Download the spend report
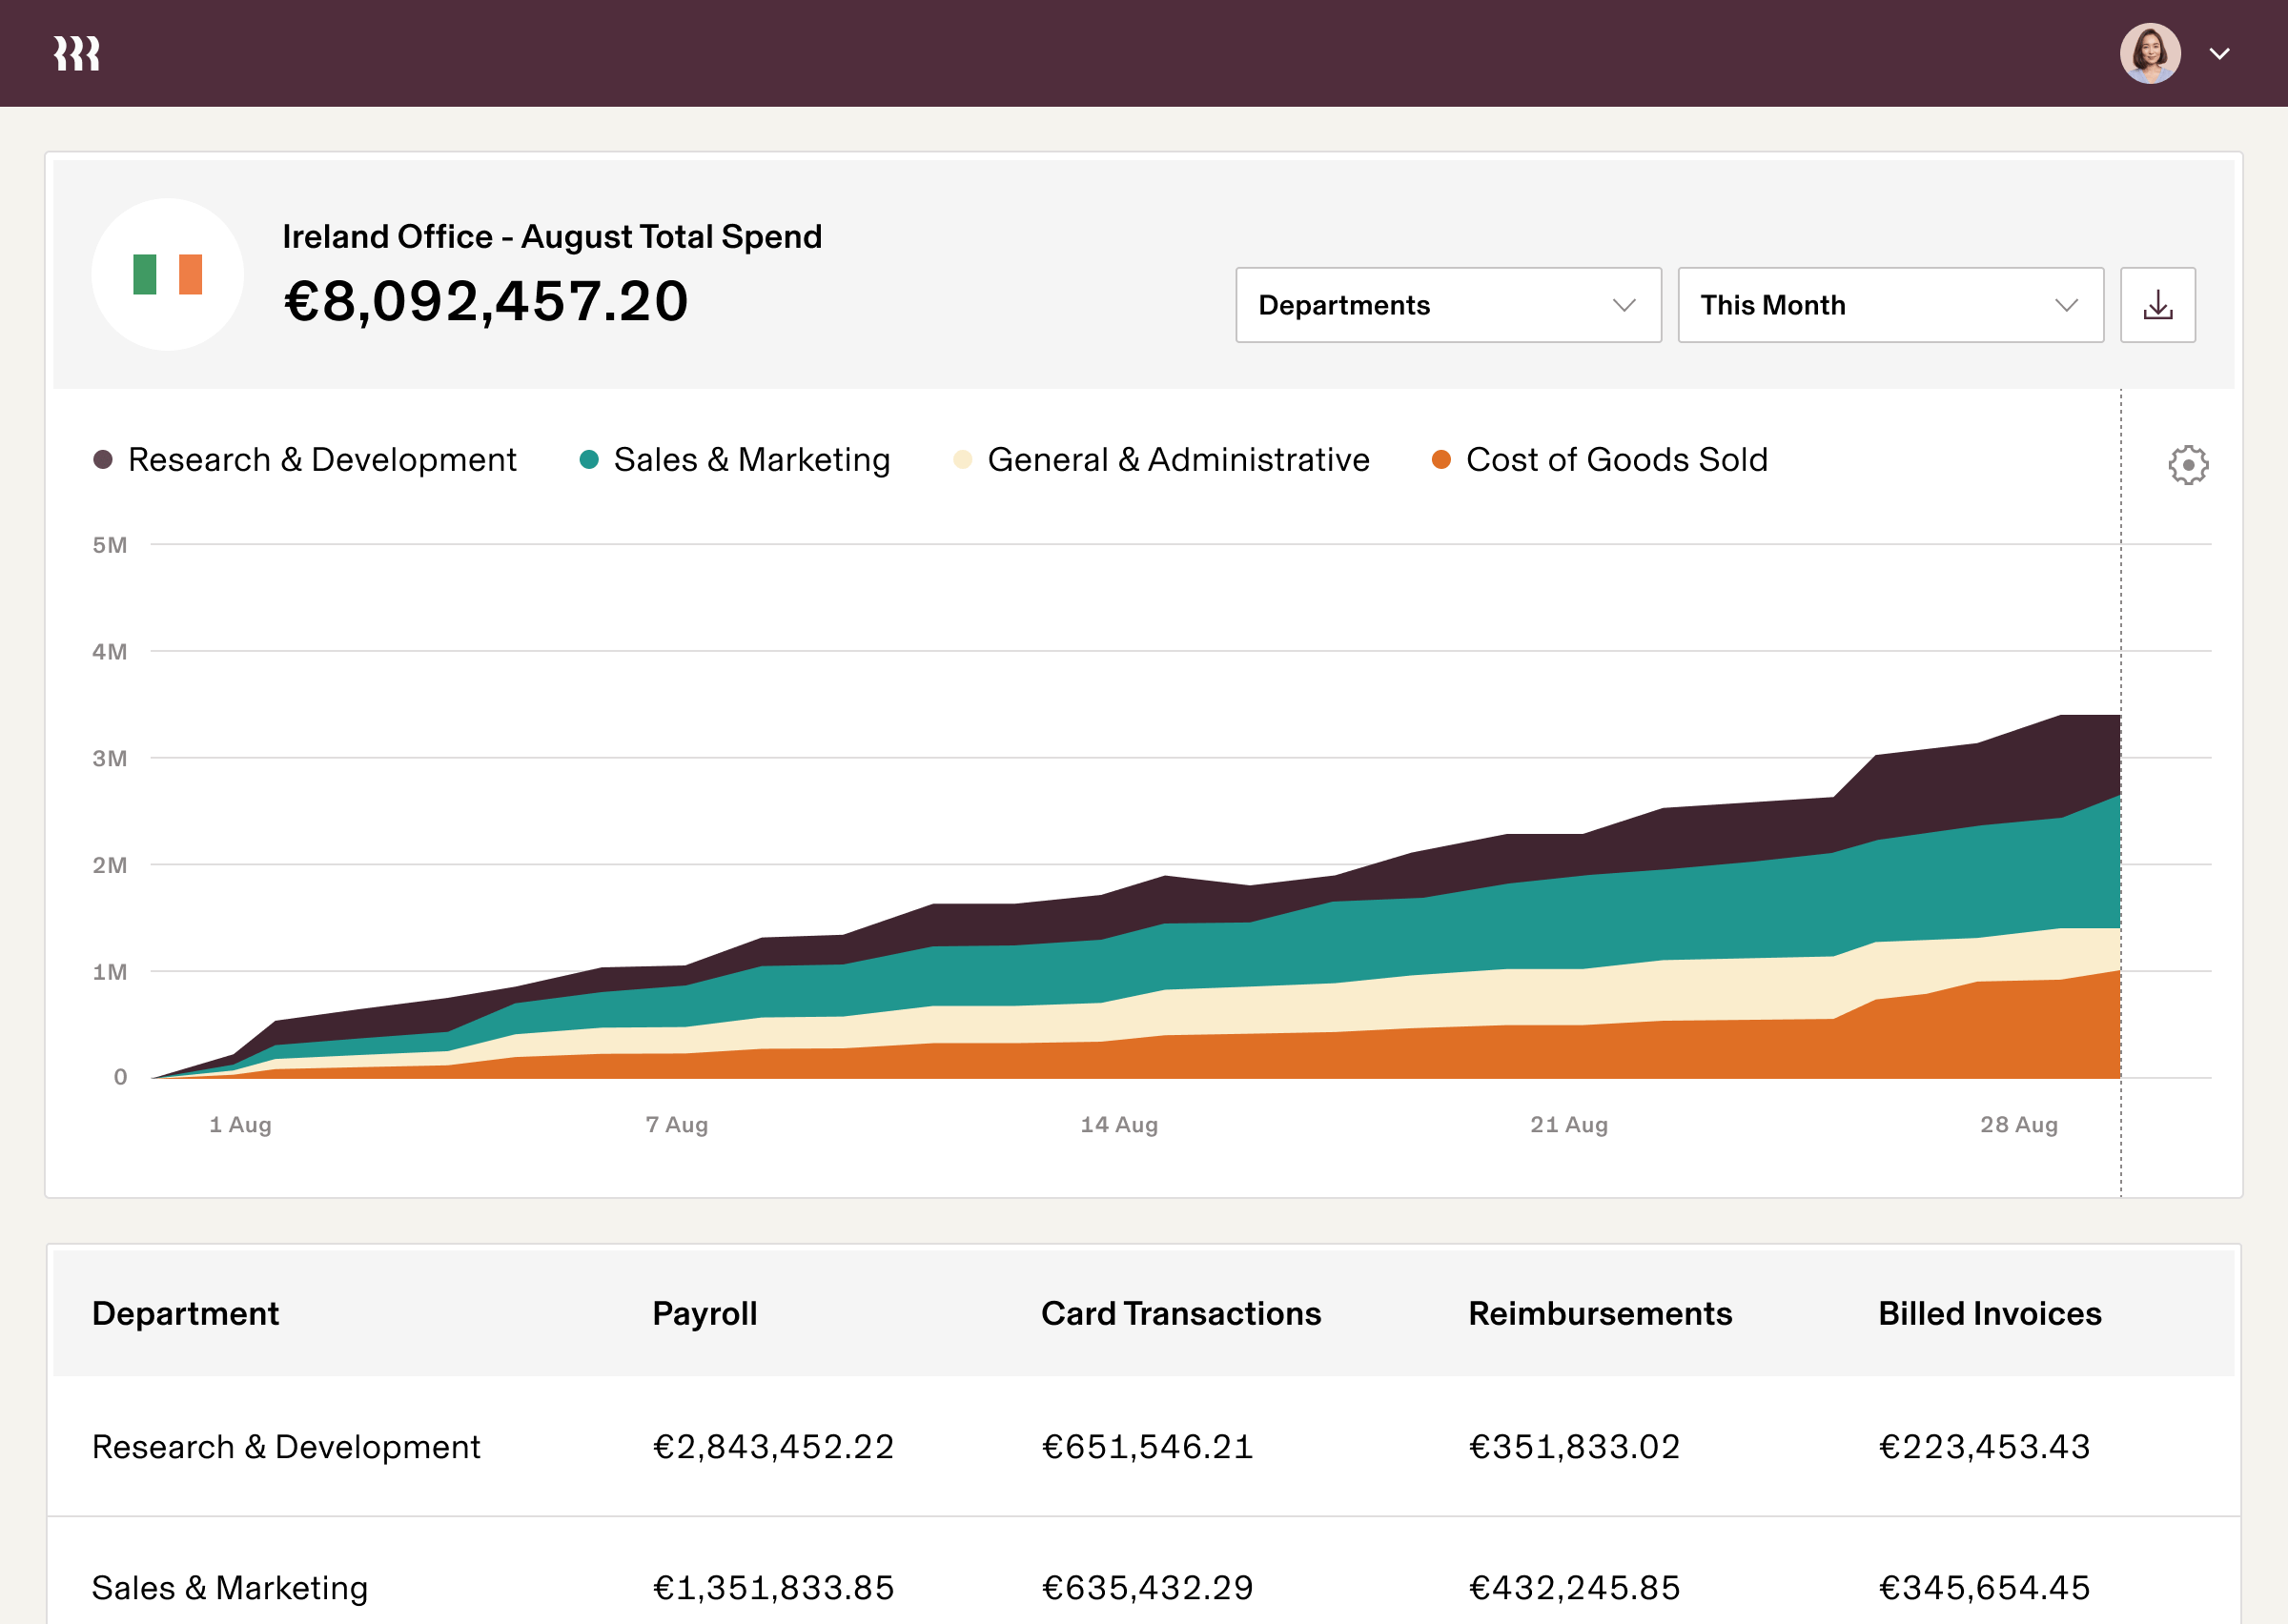The width and height of the screenshot is (2288, 1624). (x=2157, y=305)
